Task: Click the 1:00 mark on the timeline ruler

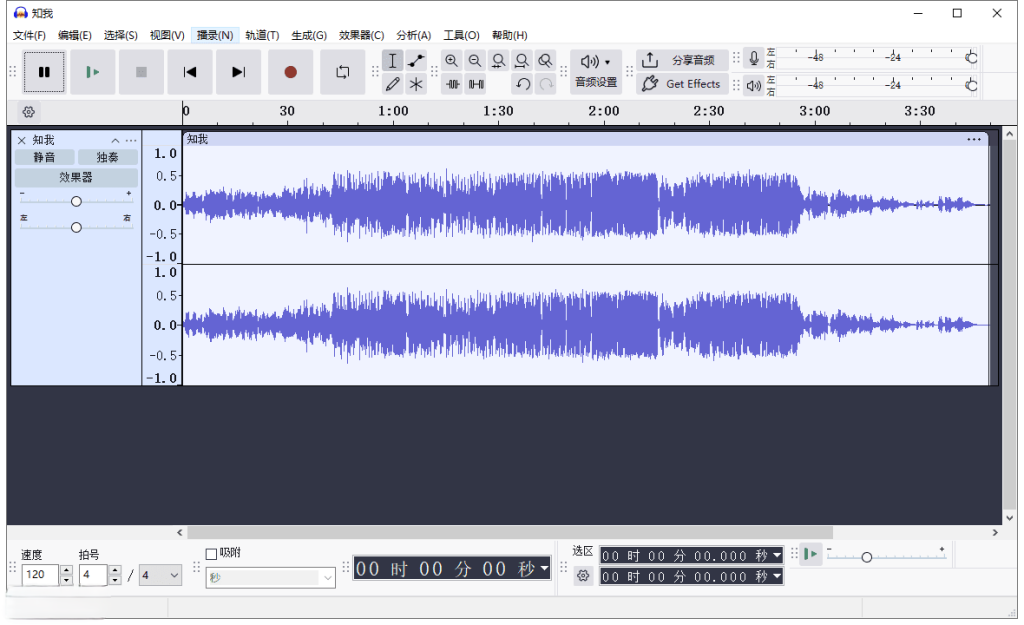Action: 393,111
